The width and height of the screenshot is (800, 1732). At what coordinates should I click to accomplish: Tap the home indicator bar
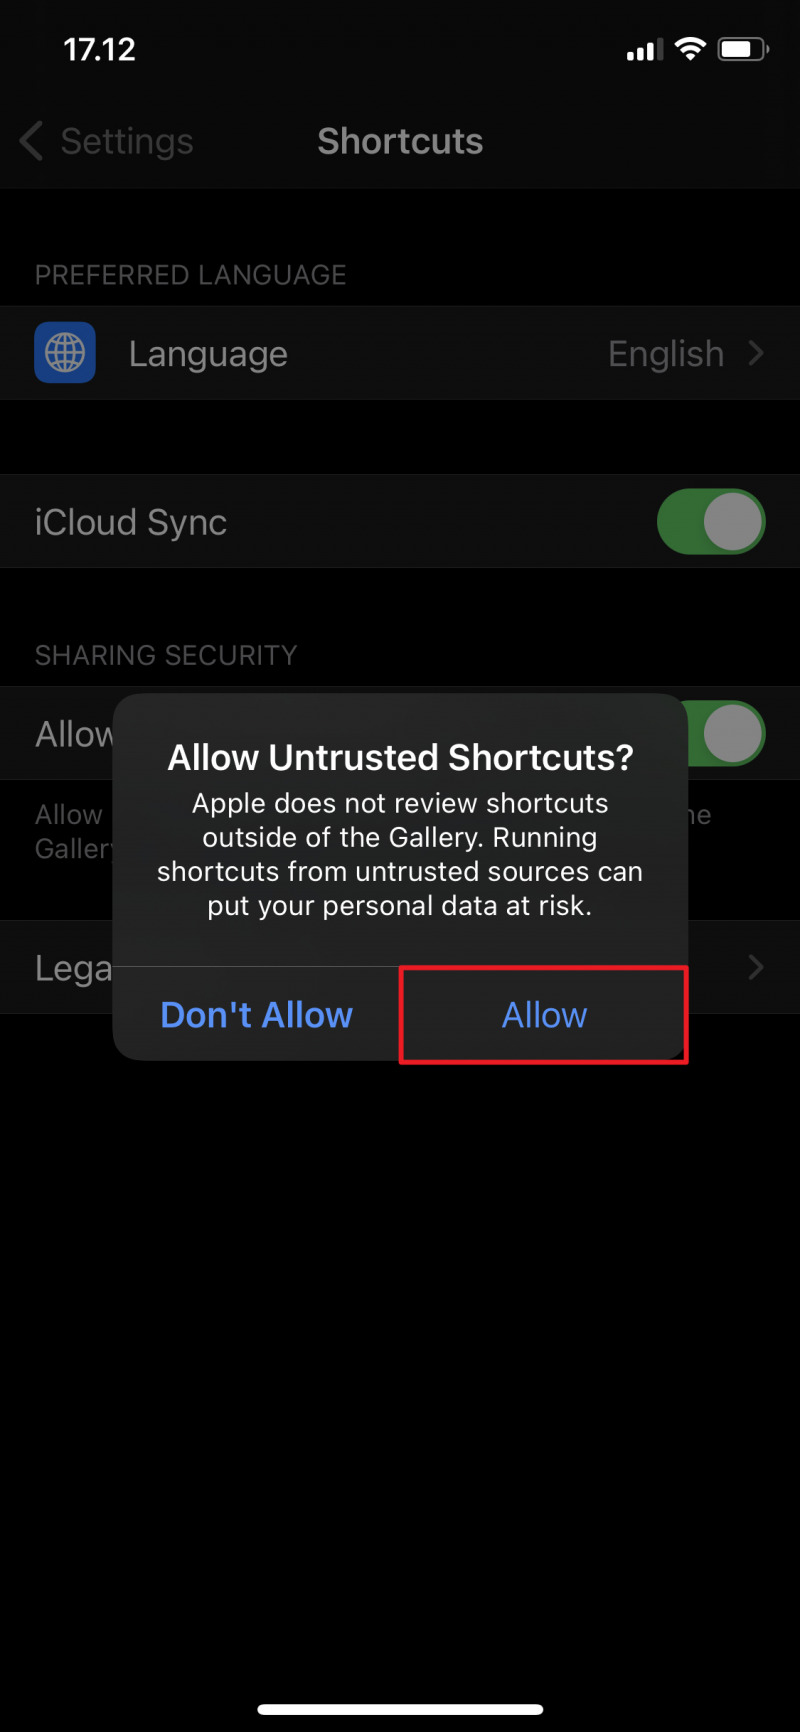coord(400,1709)
